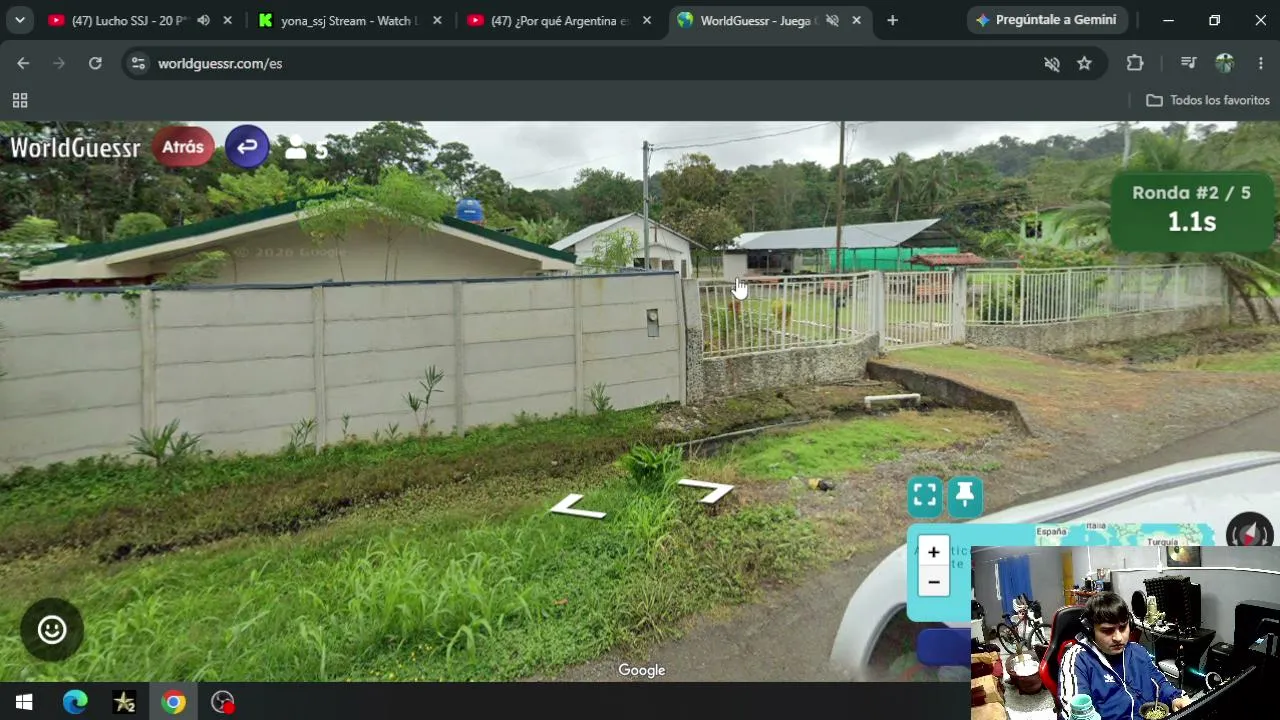Close the Lucho SSJ tab

[x=228, y=20]
